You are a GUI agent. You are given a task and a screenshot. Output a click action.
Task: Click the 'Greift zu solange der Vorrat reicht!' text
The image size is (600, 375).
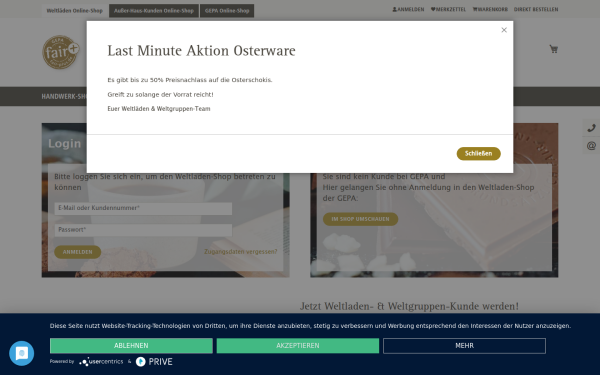click(160, 95)
